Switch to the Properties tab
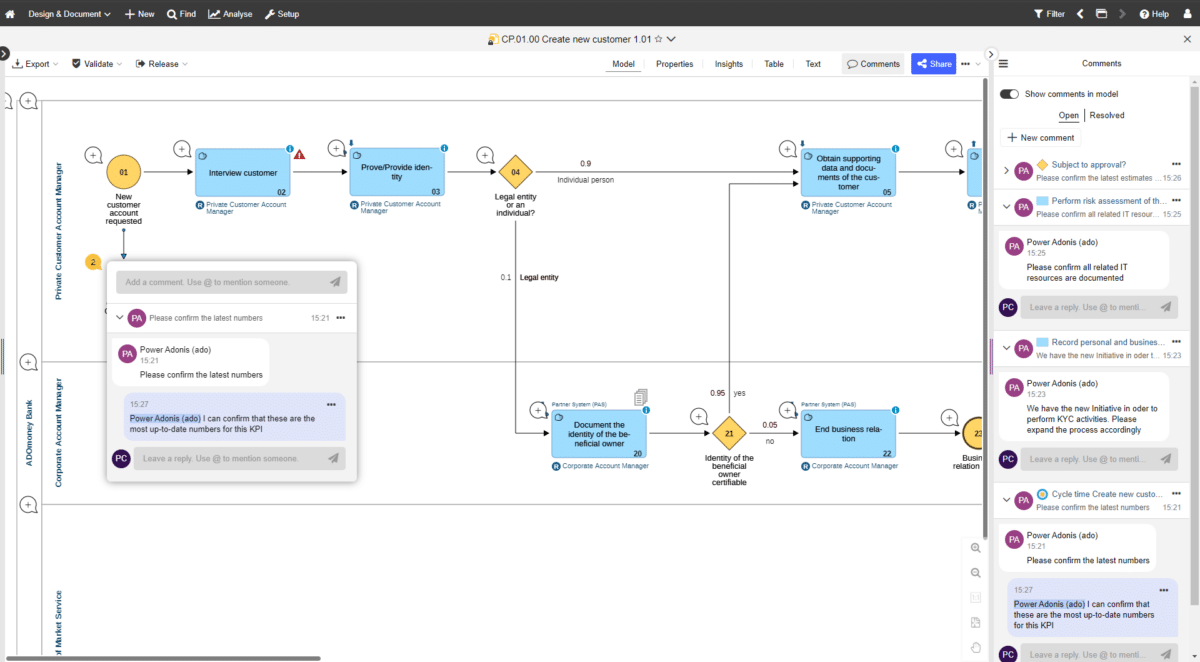This screenshot has height=662, width=1200. point(674,63)
